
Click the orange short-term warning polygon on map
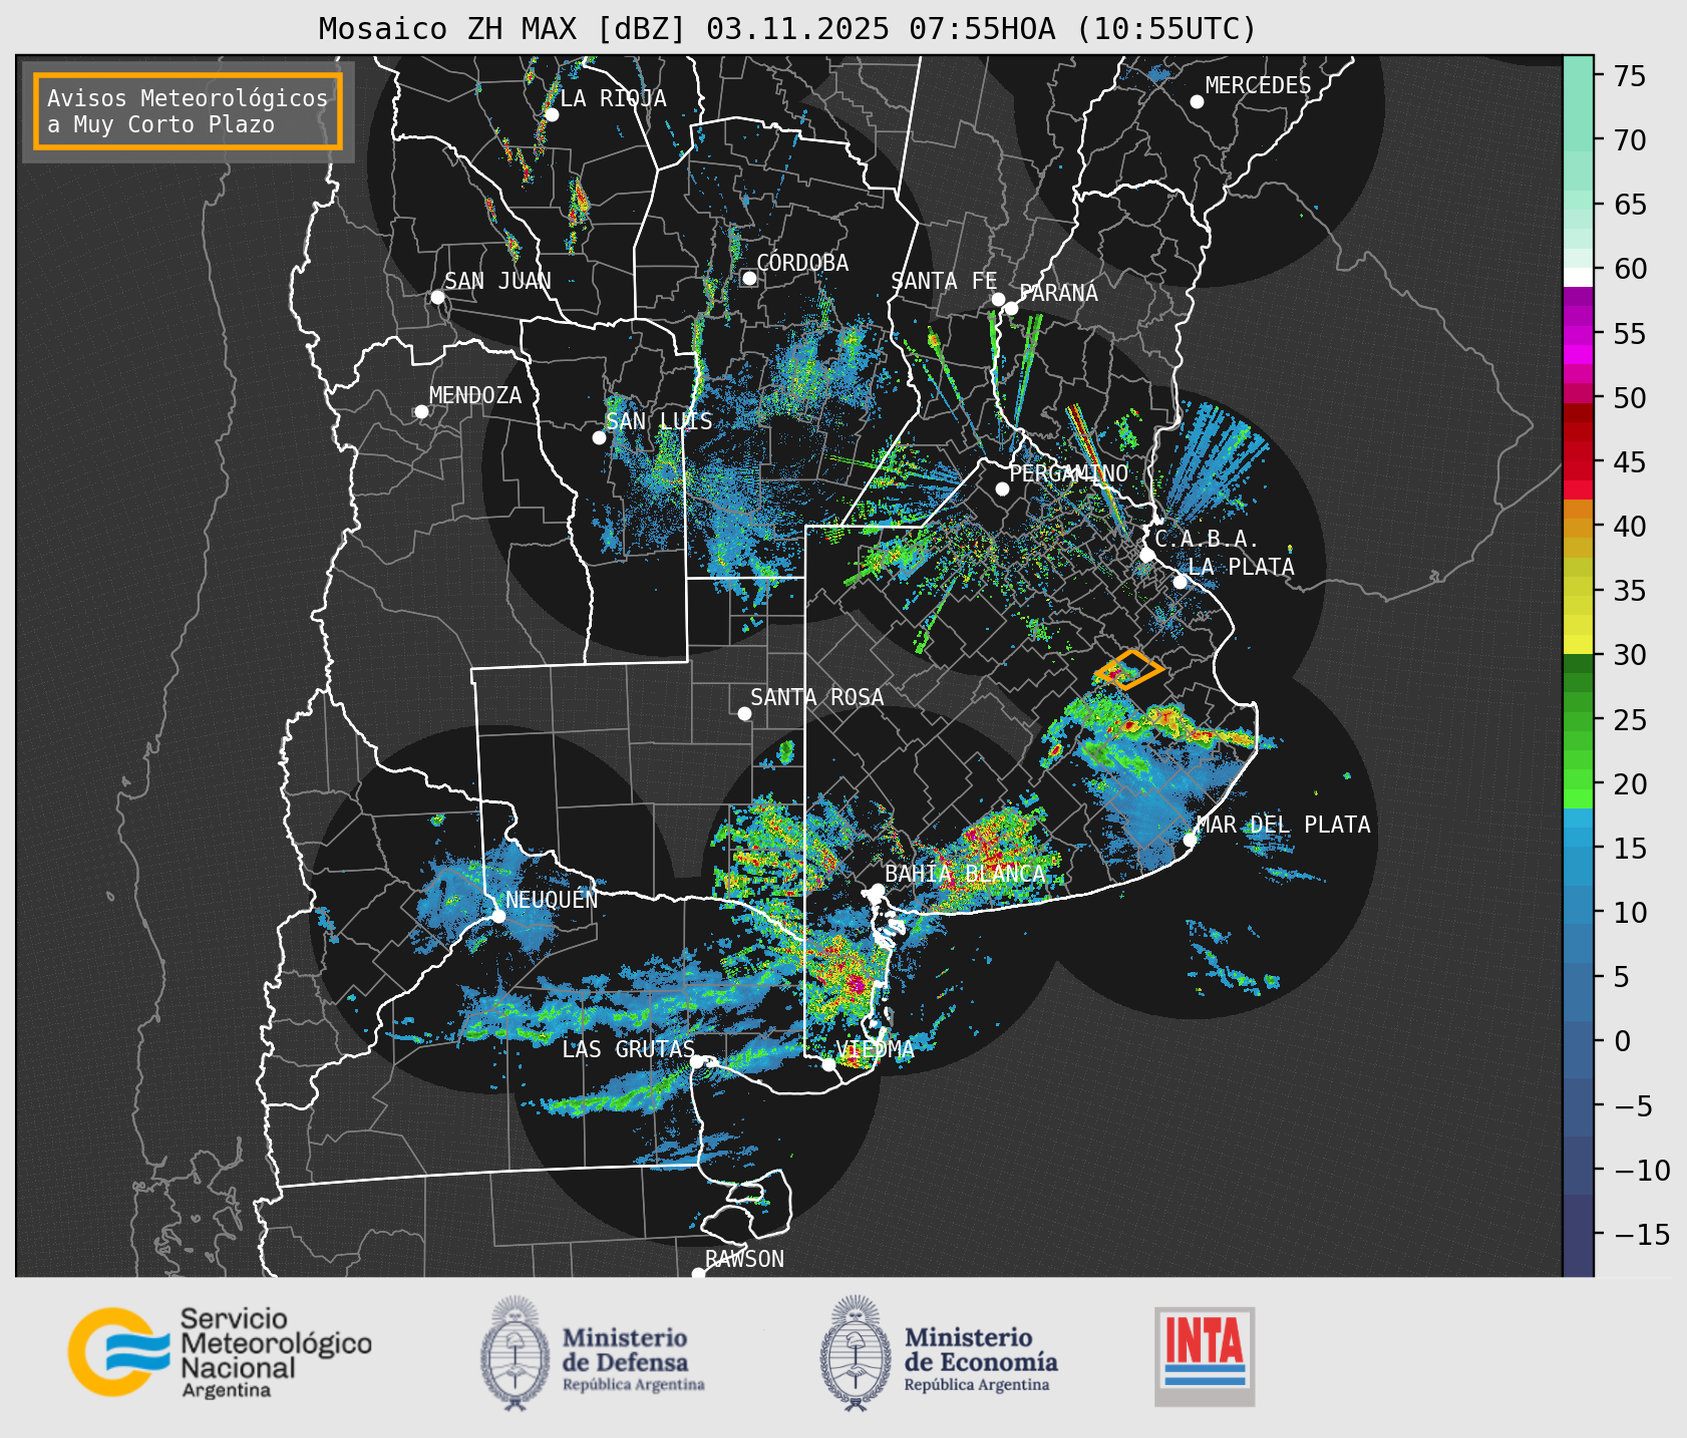(x=1129, y=670)
